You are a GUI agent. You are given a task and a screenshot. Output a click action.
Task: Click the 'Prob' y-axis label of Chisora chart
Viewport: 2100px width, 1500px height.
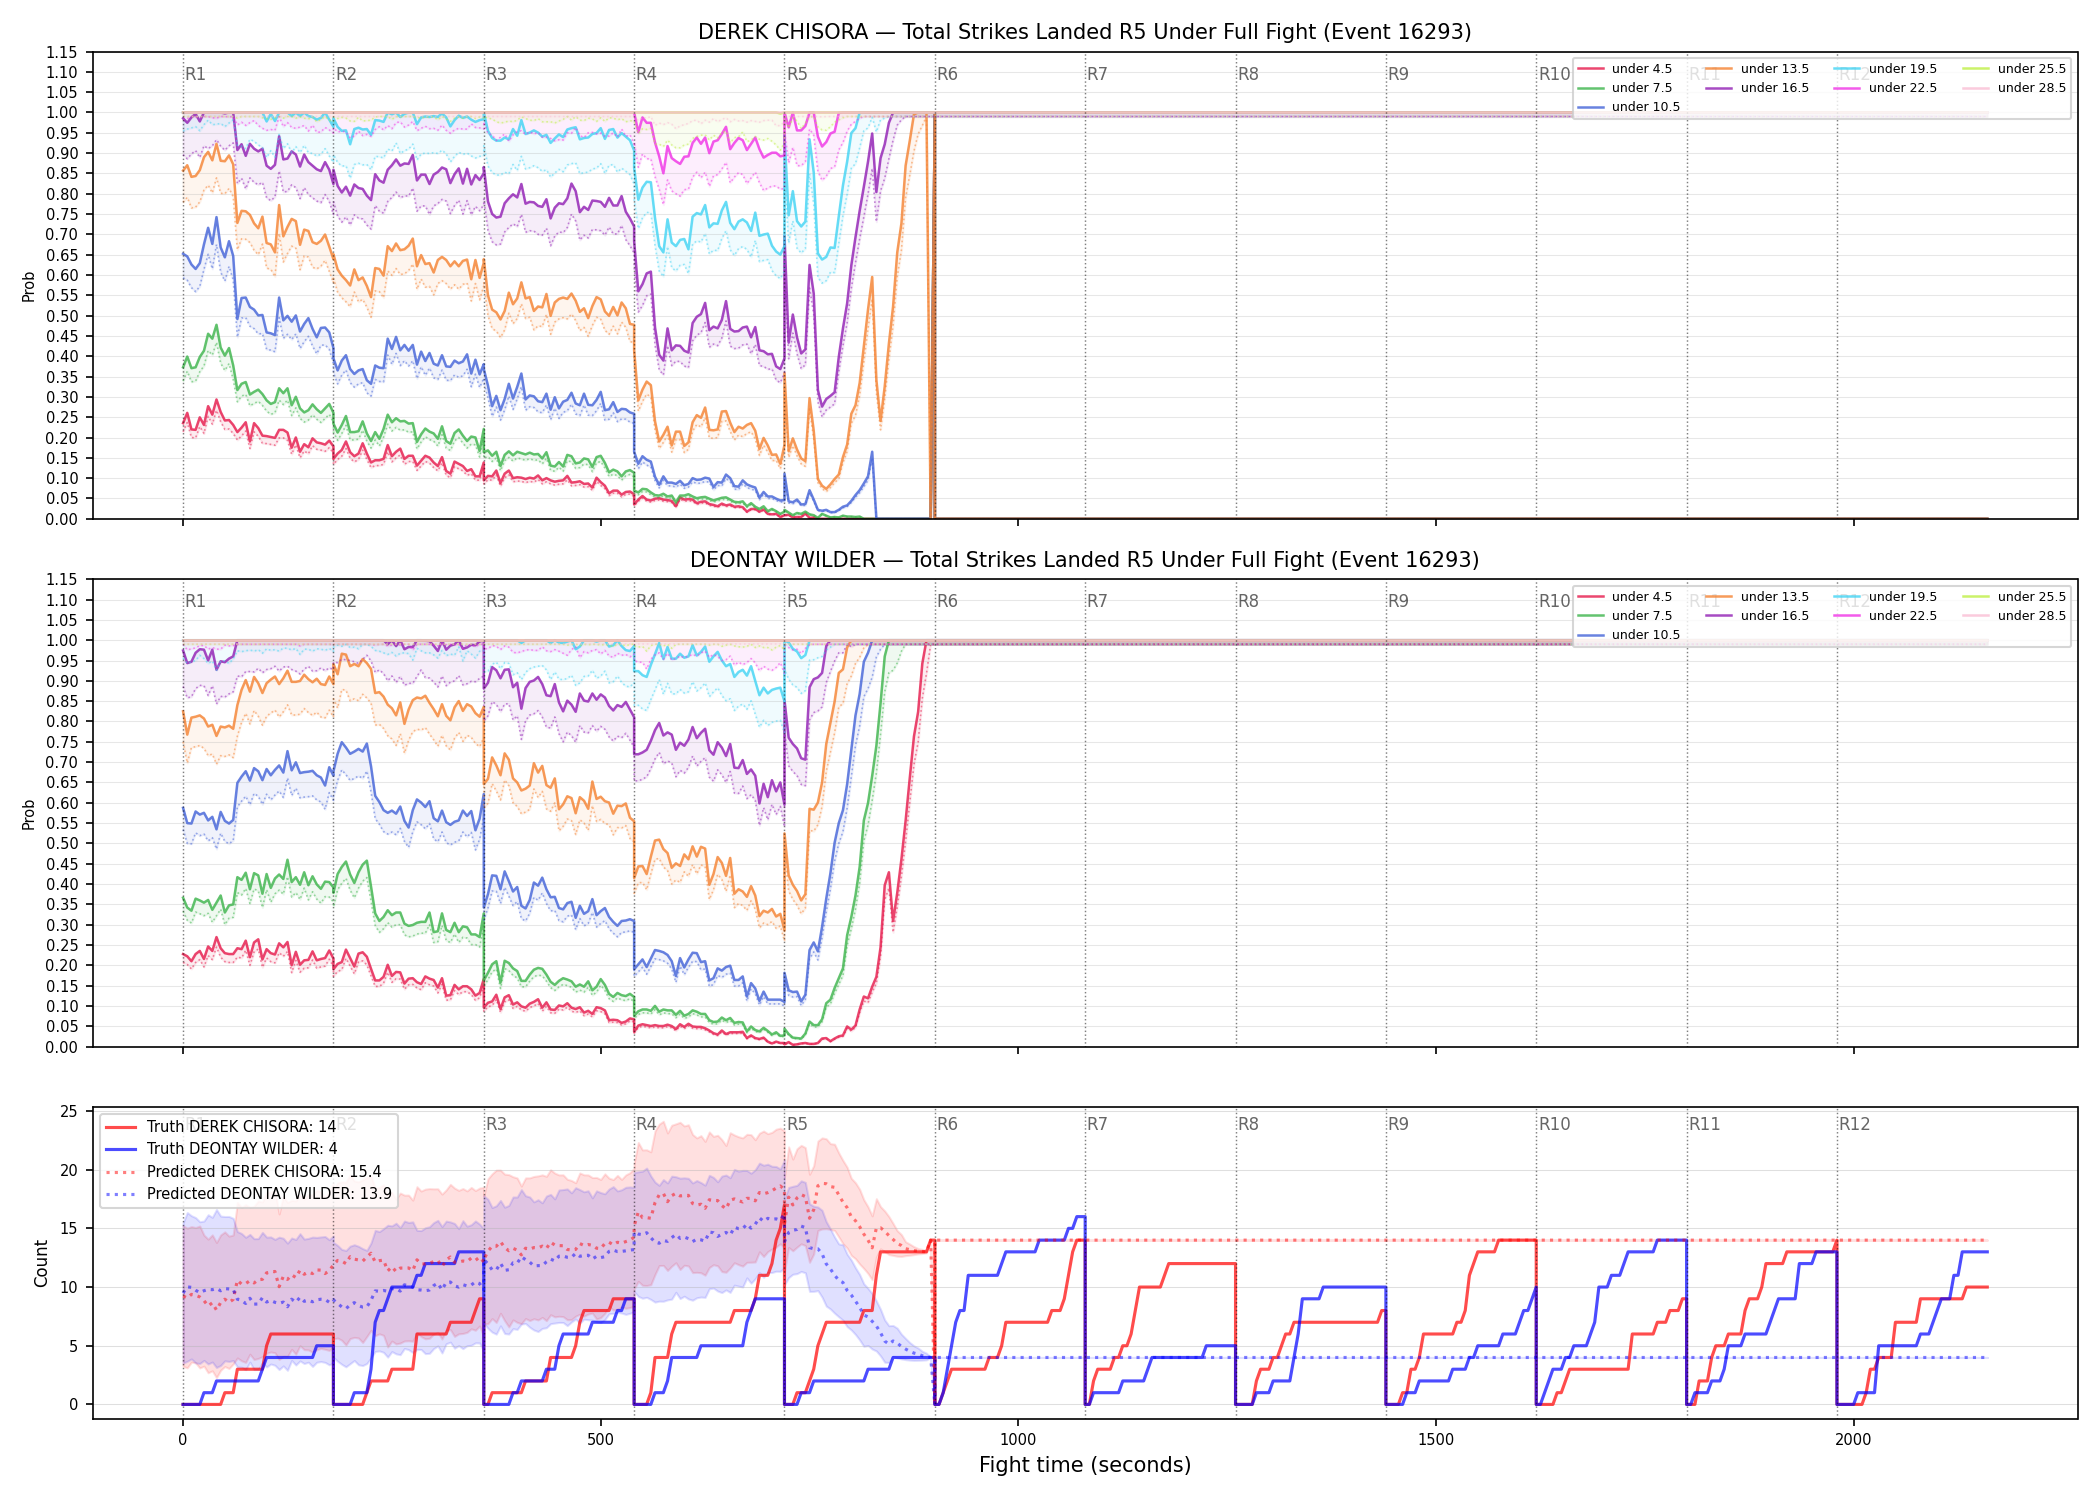coord(29,286)
